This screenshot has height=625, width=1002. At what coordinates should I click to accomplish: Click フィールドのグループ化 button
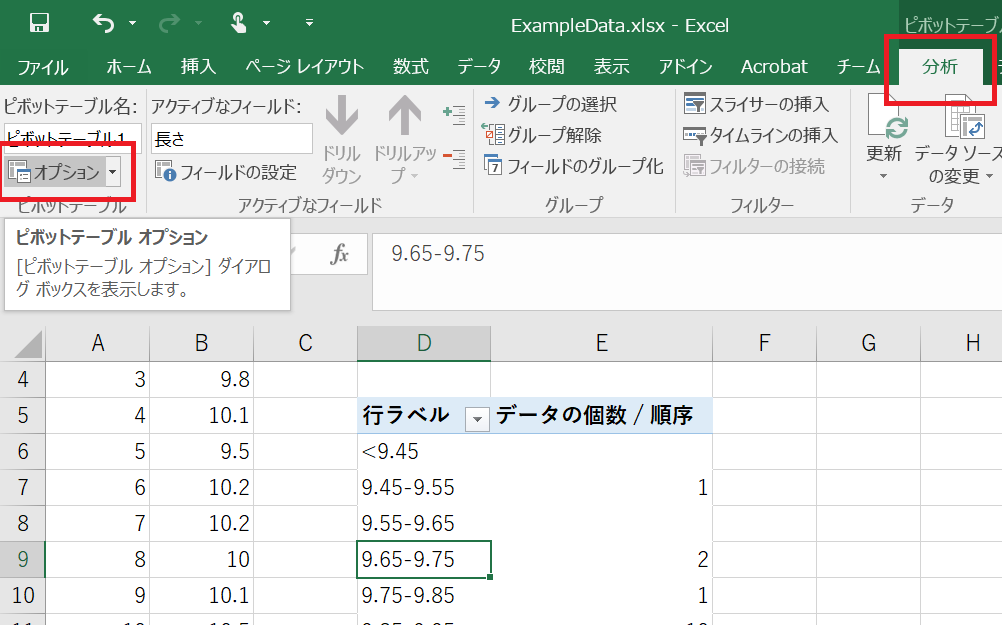pos(573,166)
